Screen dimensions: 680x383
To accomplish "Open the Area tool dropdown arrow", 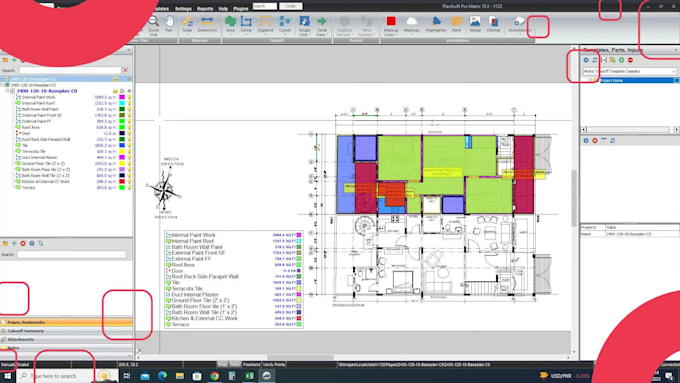I will [230, 35].
